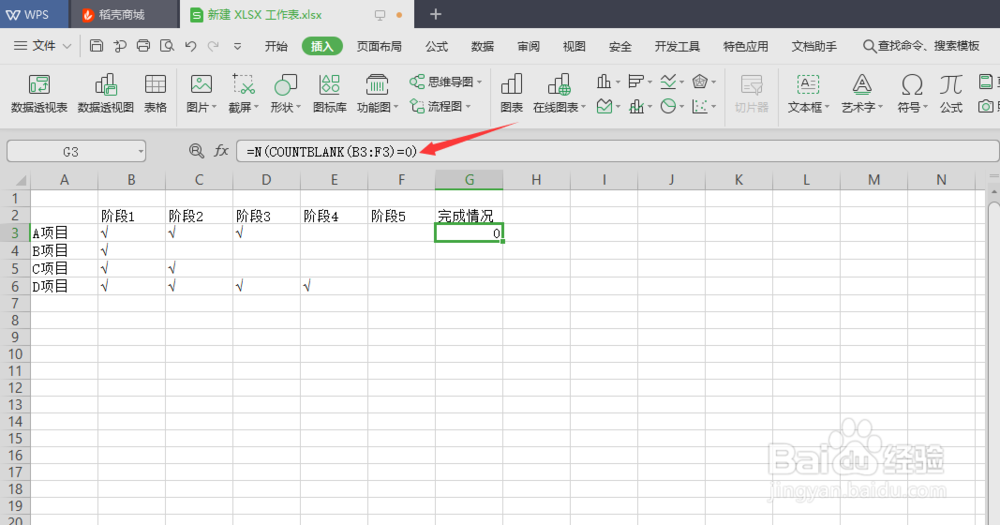Screen dimensions: 1000x525
Task: Select the 截屏 screenshot tool
Action: 244,94
